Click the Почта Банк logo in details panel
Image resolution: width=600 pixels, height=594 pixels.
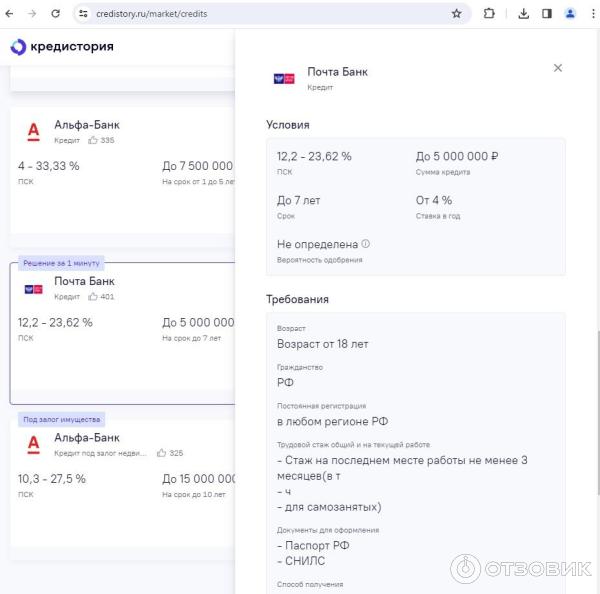click(x=284, y=79)
